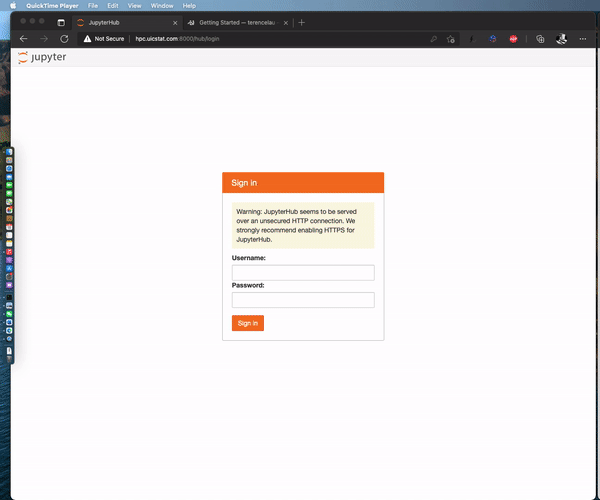This screenshot has width=600, height=500.
Task: Click the Password: label
Action: (248, 285)
